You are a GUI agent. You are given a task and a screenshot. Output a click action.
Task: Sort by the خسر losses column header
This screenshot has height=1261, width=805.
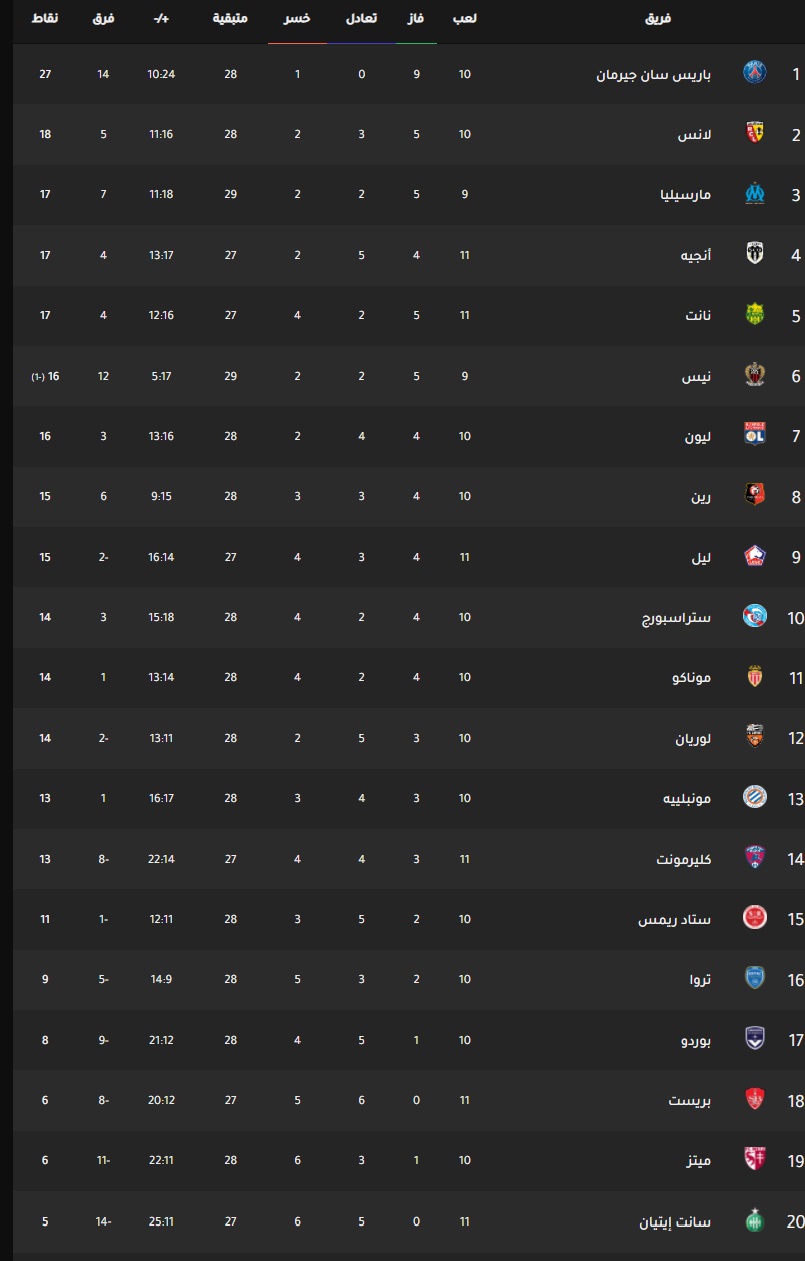click(x=297, y=19)
